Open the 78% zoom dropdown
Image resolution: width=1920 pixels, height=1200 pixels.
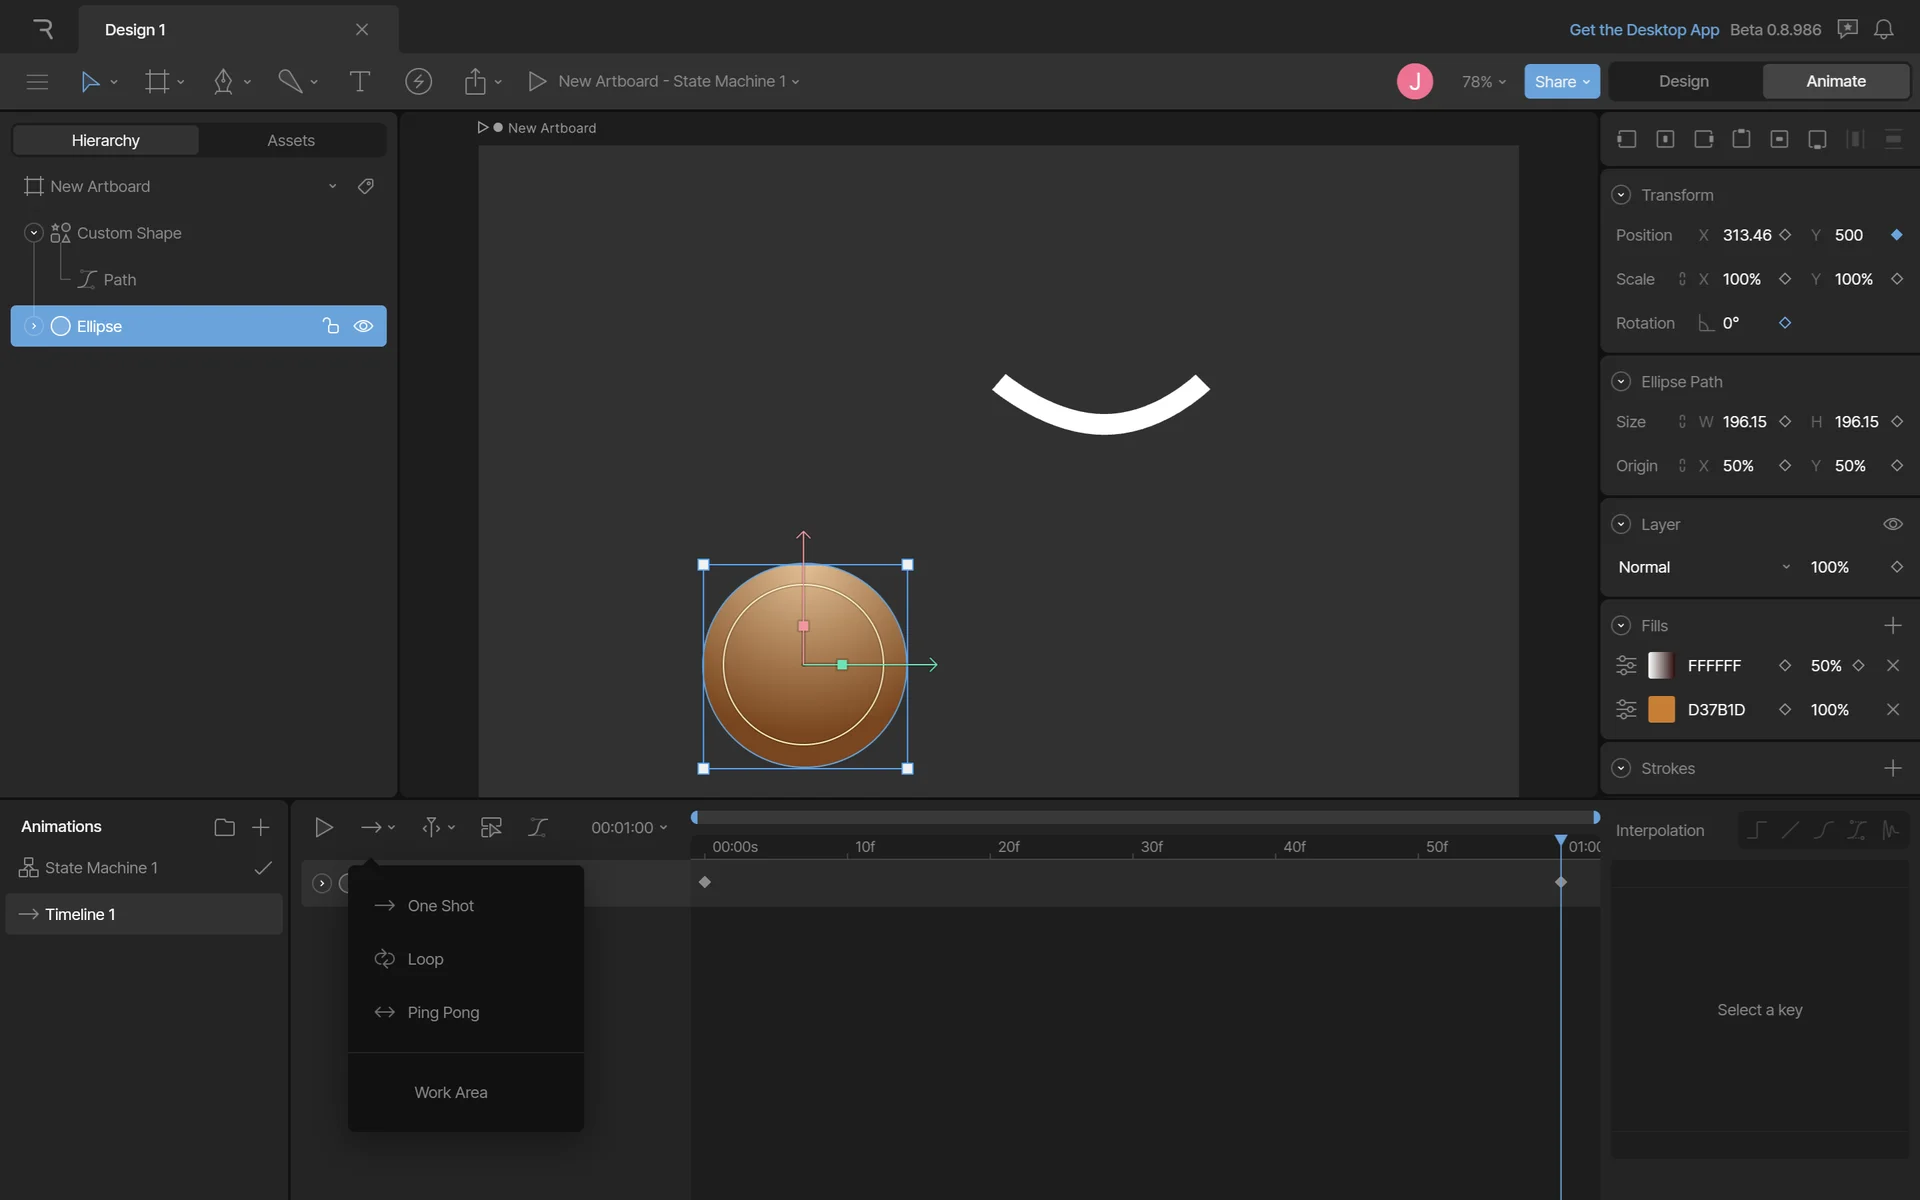point(1483,81)
